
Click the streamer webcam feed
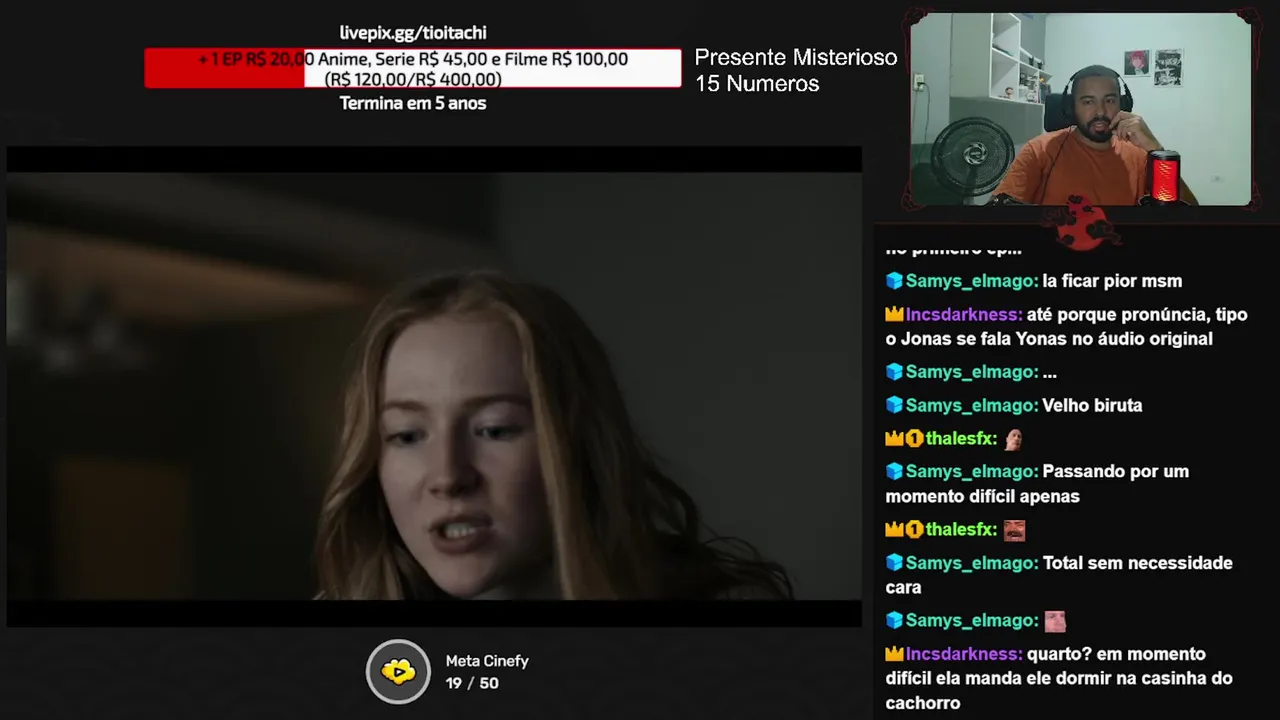click(1080, 109)
